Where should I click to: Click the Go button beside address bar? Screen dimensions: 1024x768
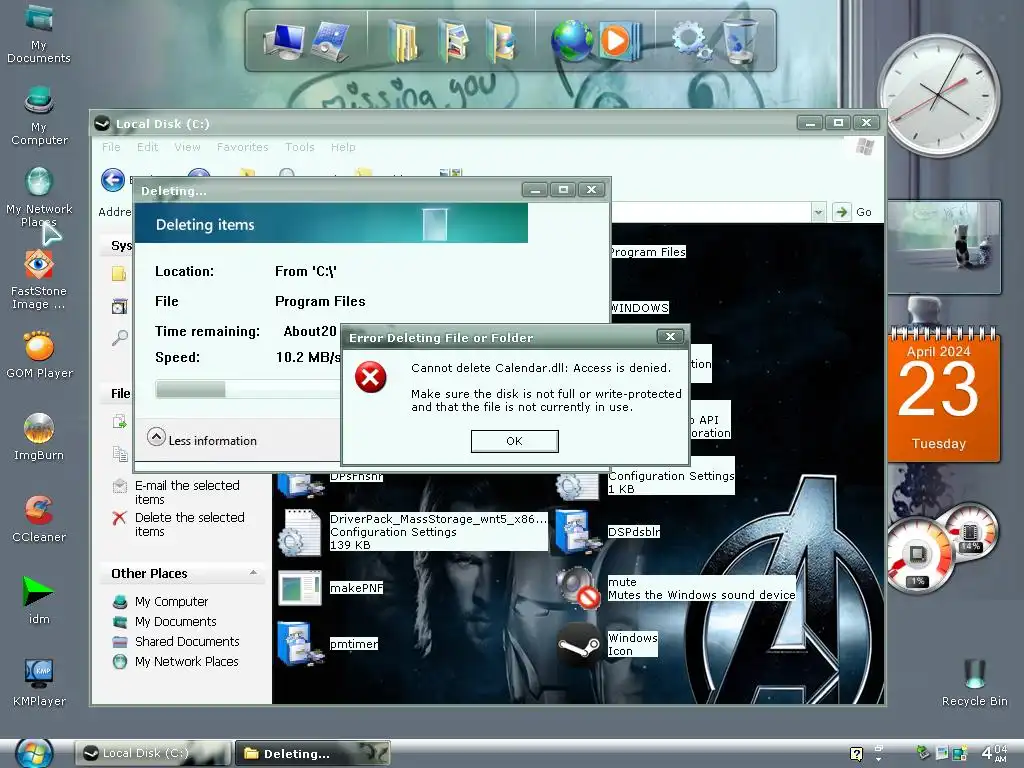click(854, 212)
